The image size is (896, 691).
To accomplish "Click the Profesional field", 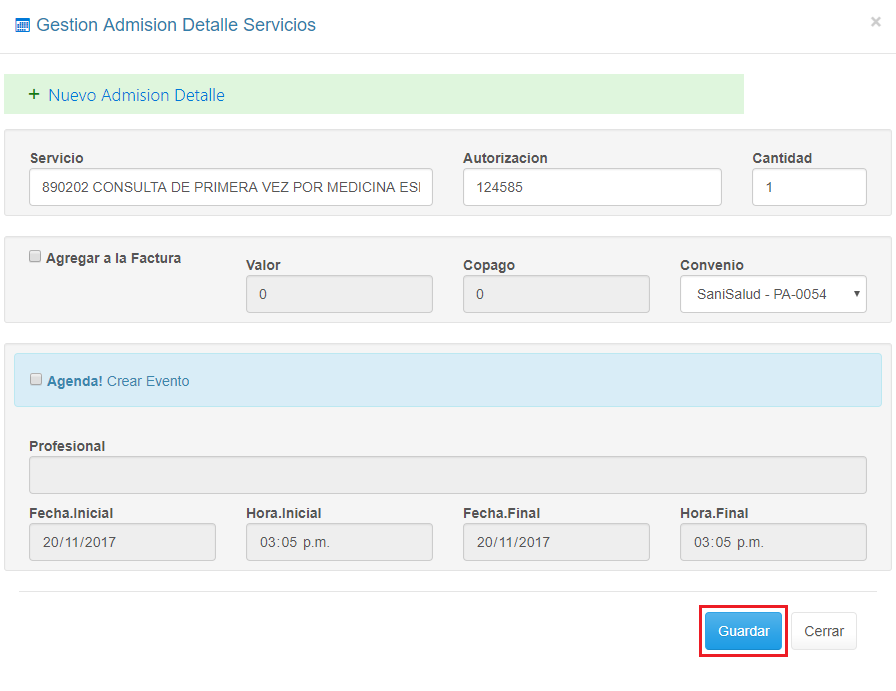I will click(x=448, y=475).
